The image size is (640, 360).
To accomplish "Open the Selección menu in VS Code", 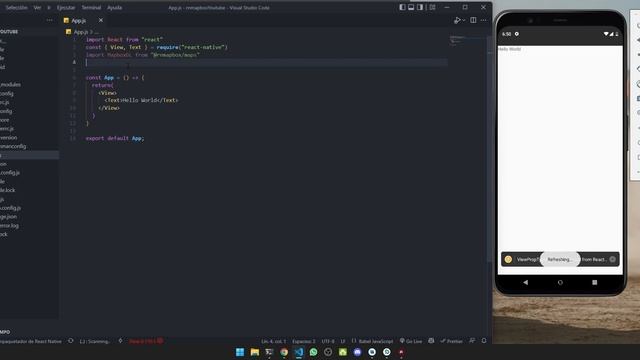I will pos(16,7).
